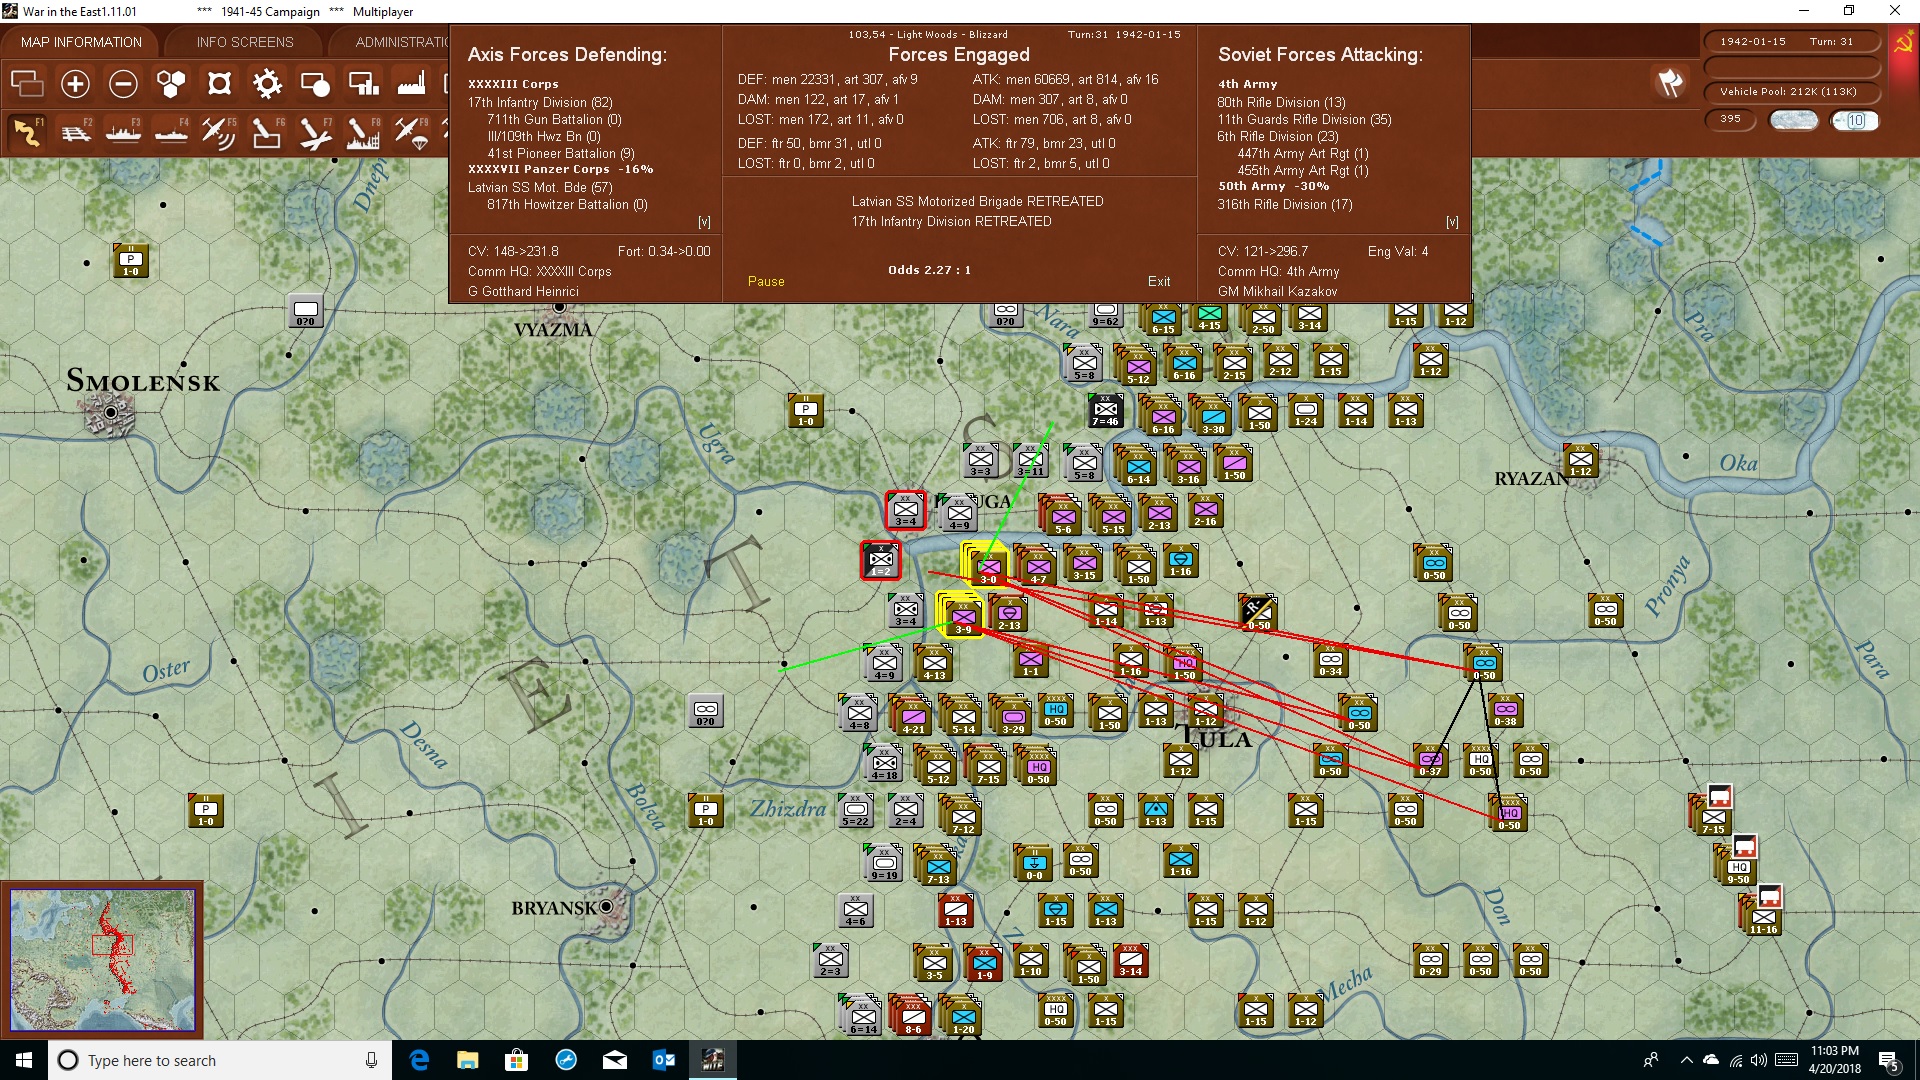Viewport: 1920px width, 1080px height.
Task: Exit the combat report window
Action: tap(1159, 282)
